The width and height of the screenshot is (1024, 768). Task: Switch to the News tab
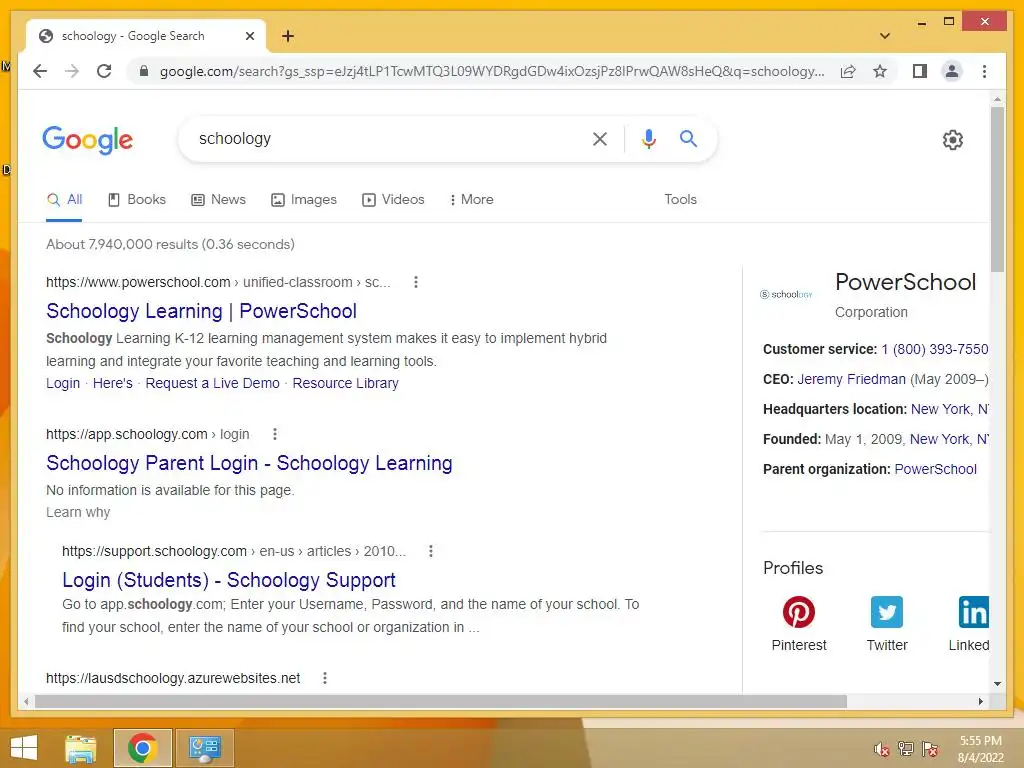218,200
